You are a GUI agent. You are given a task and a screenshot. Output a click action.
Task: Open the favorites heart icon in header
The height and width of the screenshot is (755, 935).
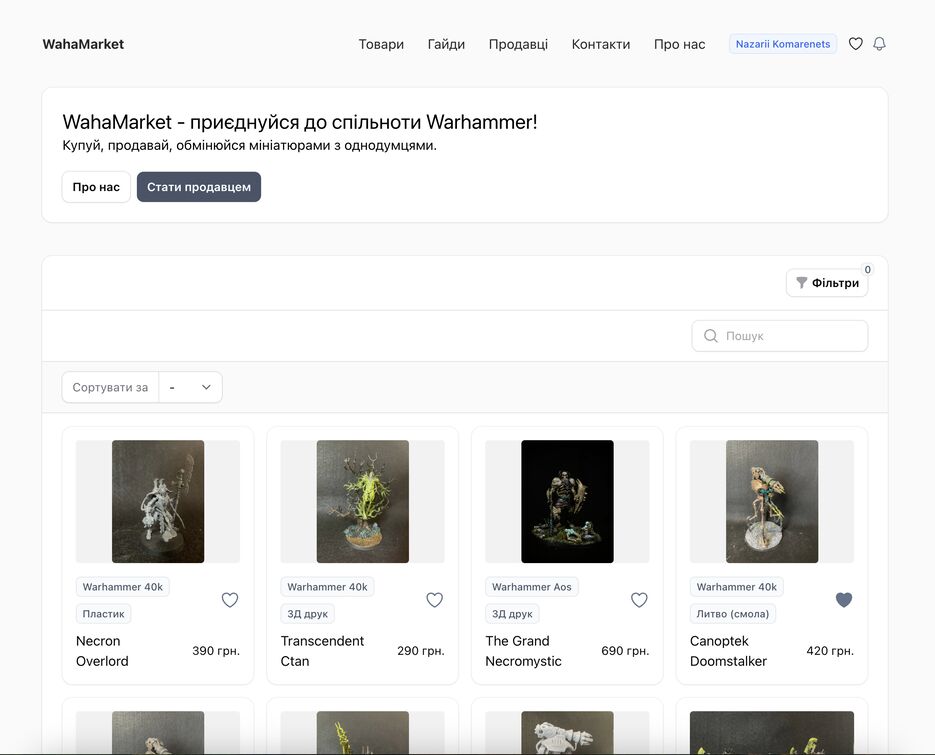[x=856, y=44]
